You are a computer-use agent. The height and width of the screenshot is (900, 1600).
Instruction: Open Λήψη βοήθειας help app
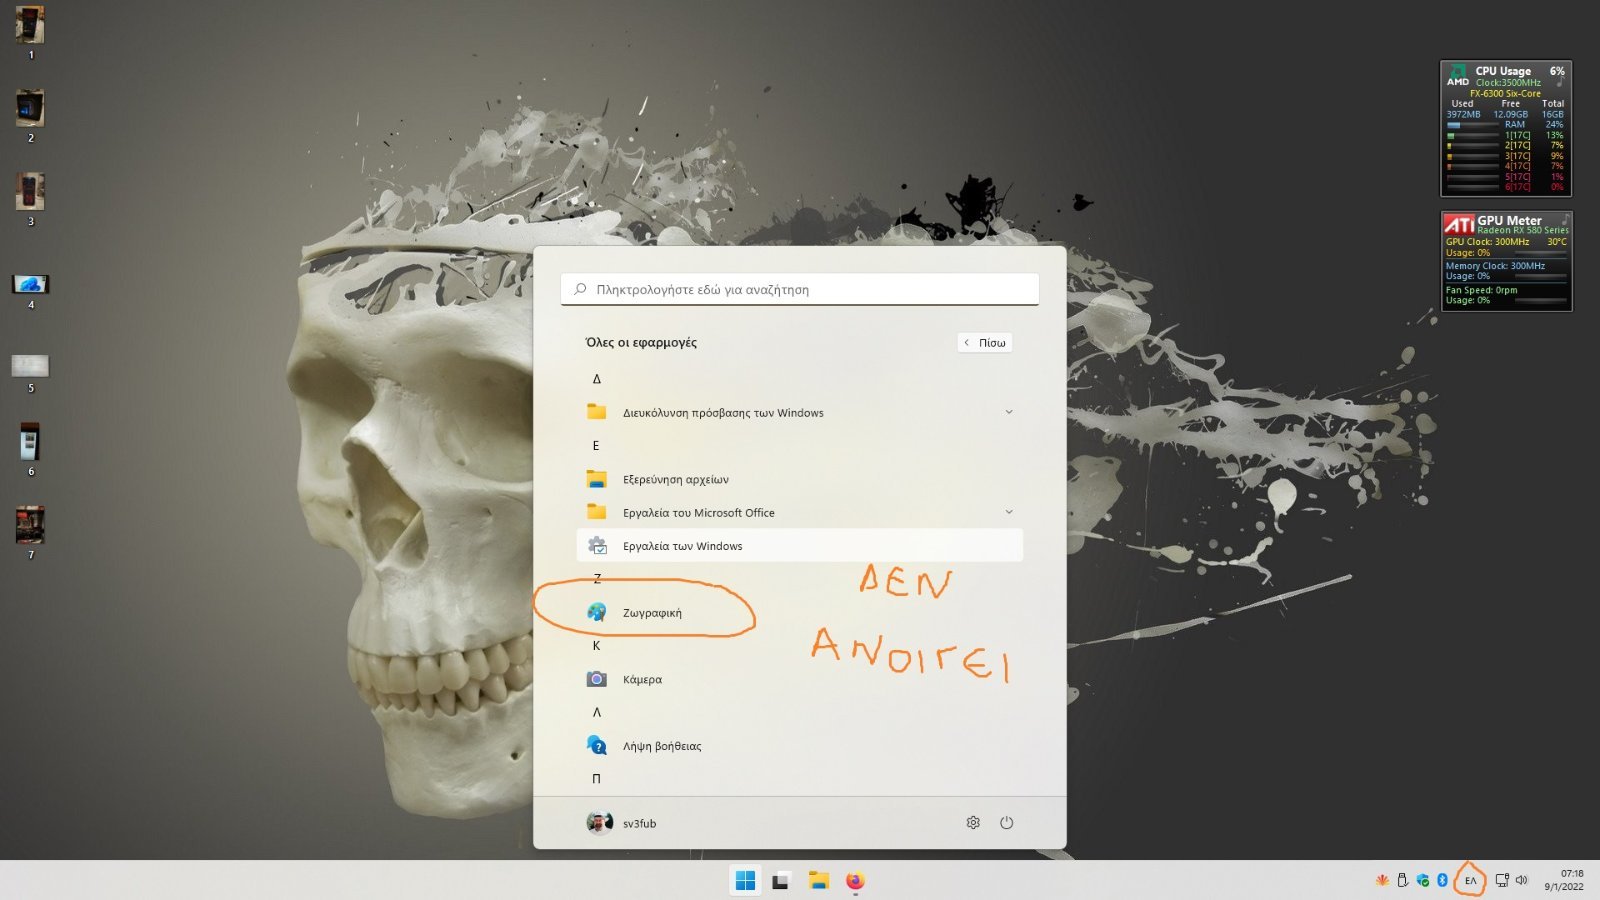[661, 746]
